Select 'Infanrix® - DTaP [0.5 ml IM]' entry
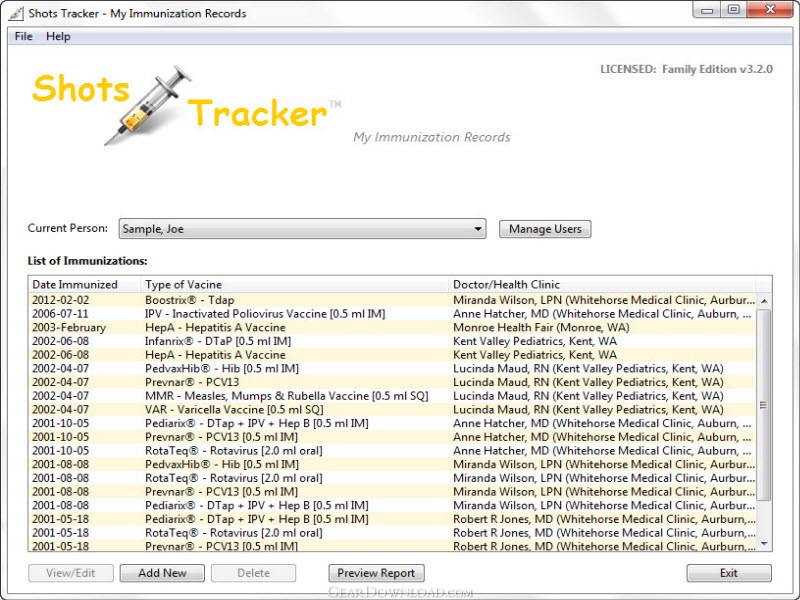800x600 pixels. coord(218,341)
